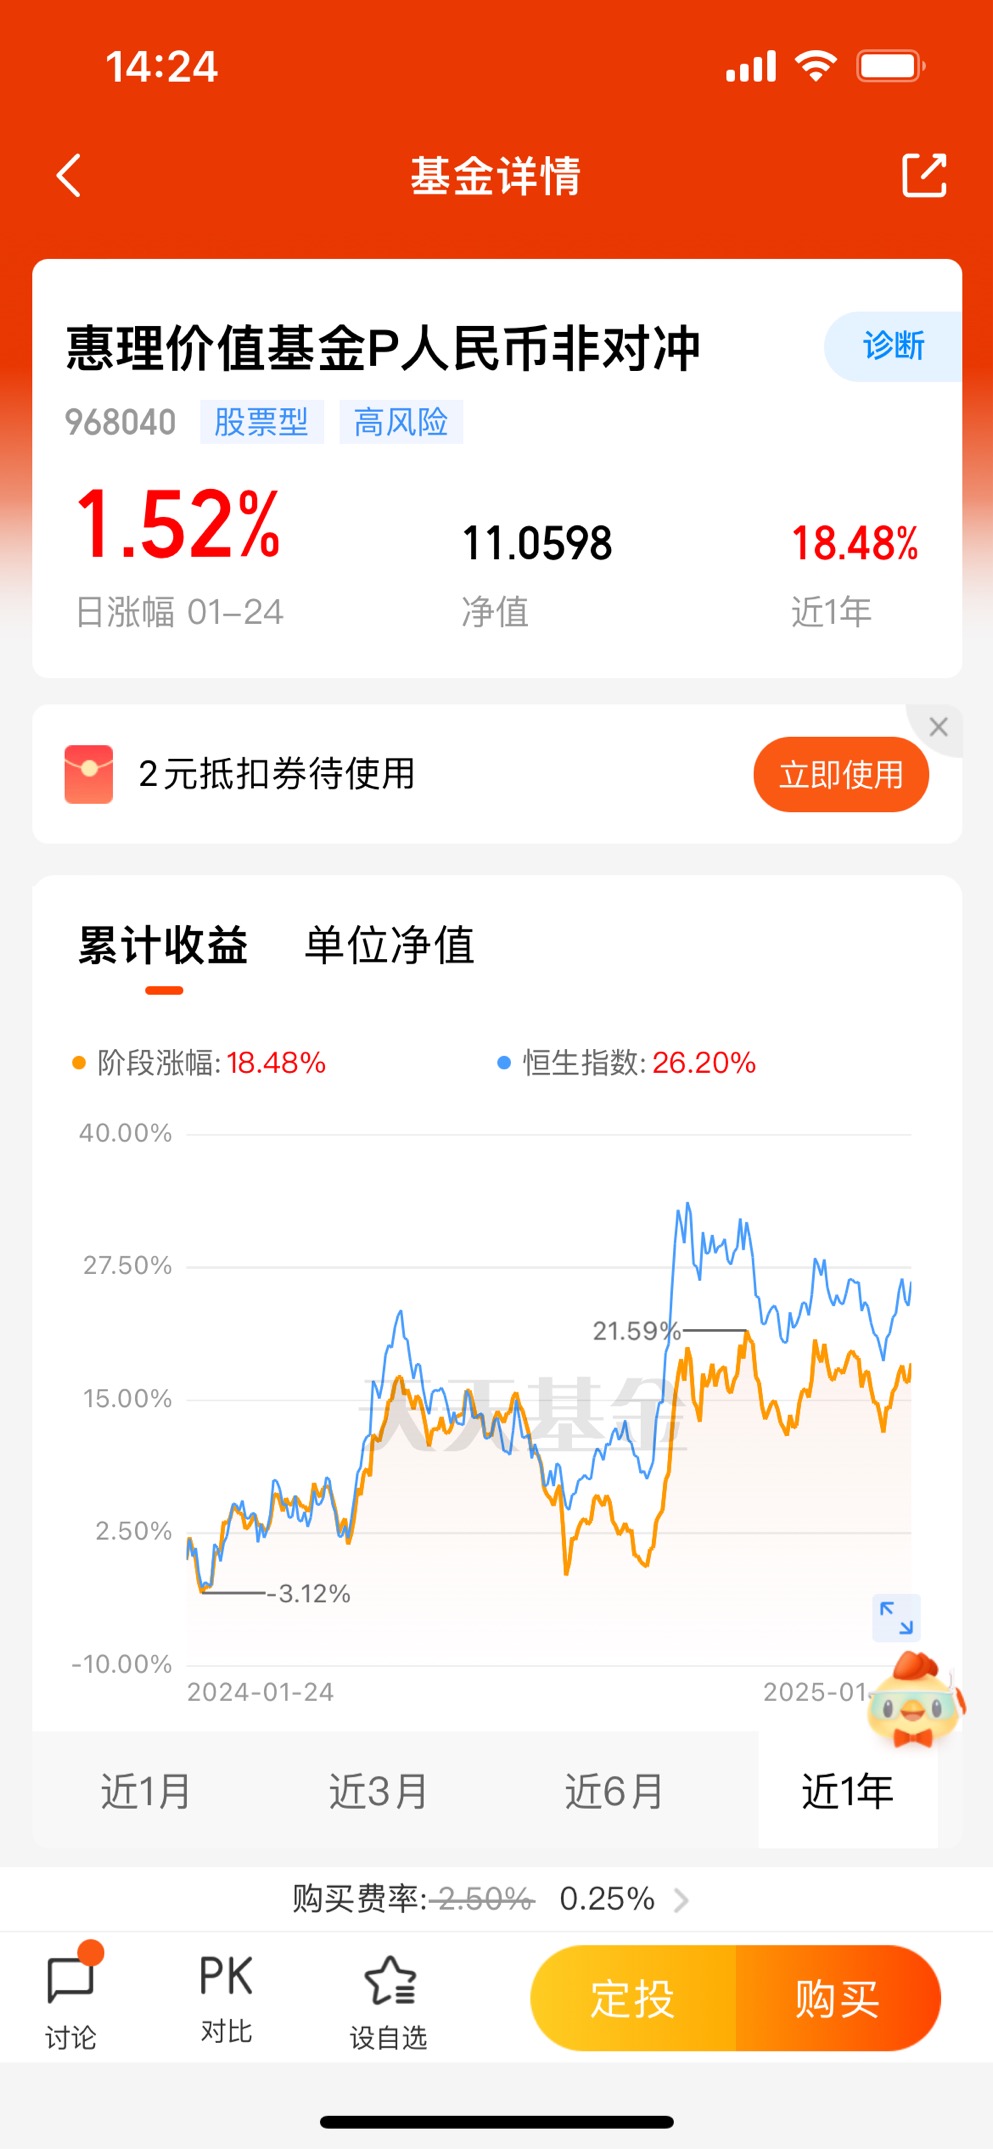
Task: Select the 近1月 time range
Action: 146,1791
